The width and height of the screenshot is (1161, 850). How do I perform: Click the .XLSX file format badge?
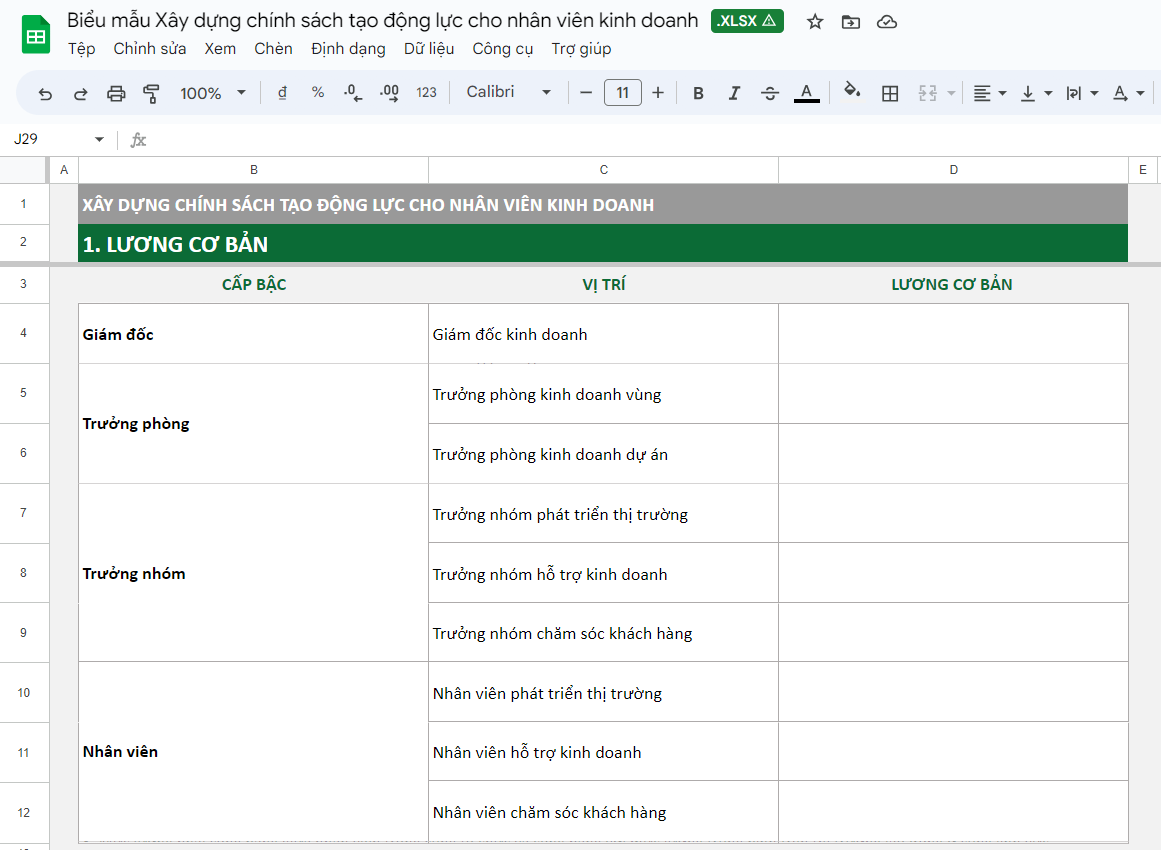tap(747, 21)
